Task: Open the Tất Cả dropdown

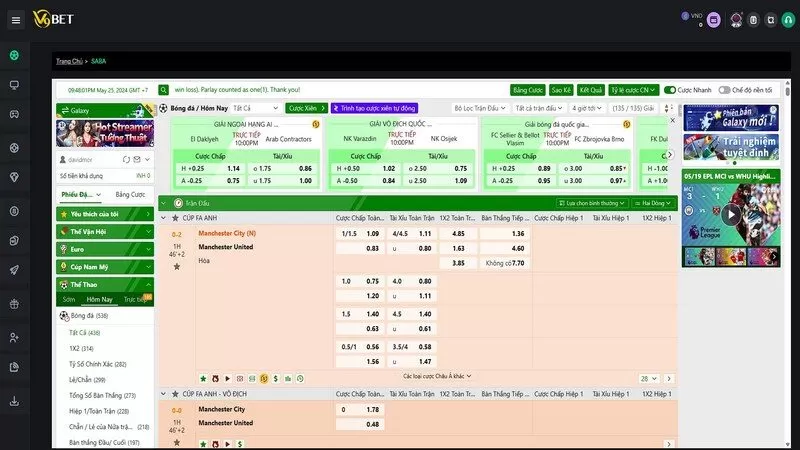Action: click(x=254, y=108)
